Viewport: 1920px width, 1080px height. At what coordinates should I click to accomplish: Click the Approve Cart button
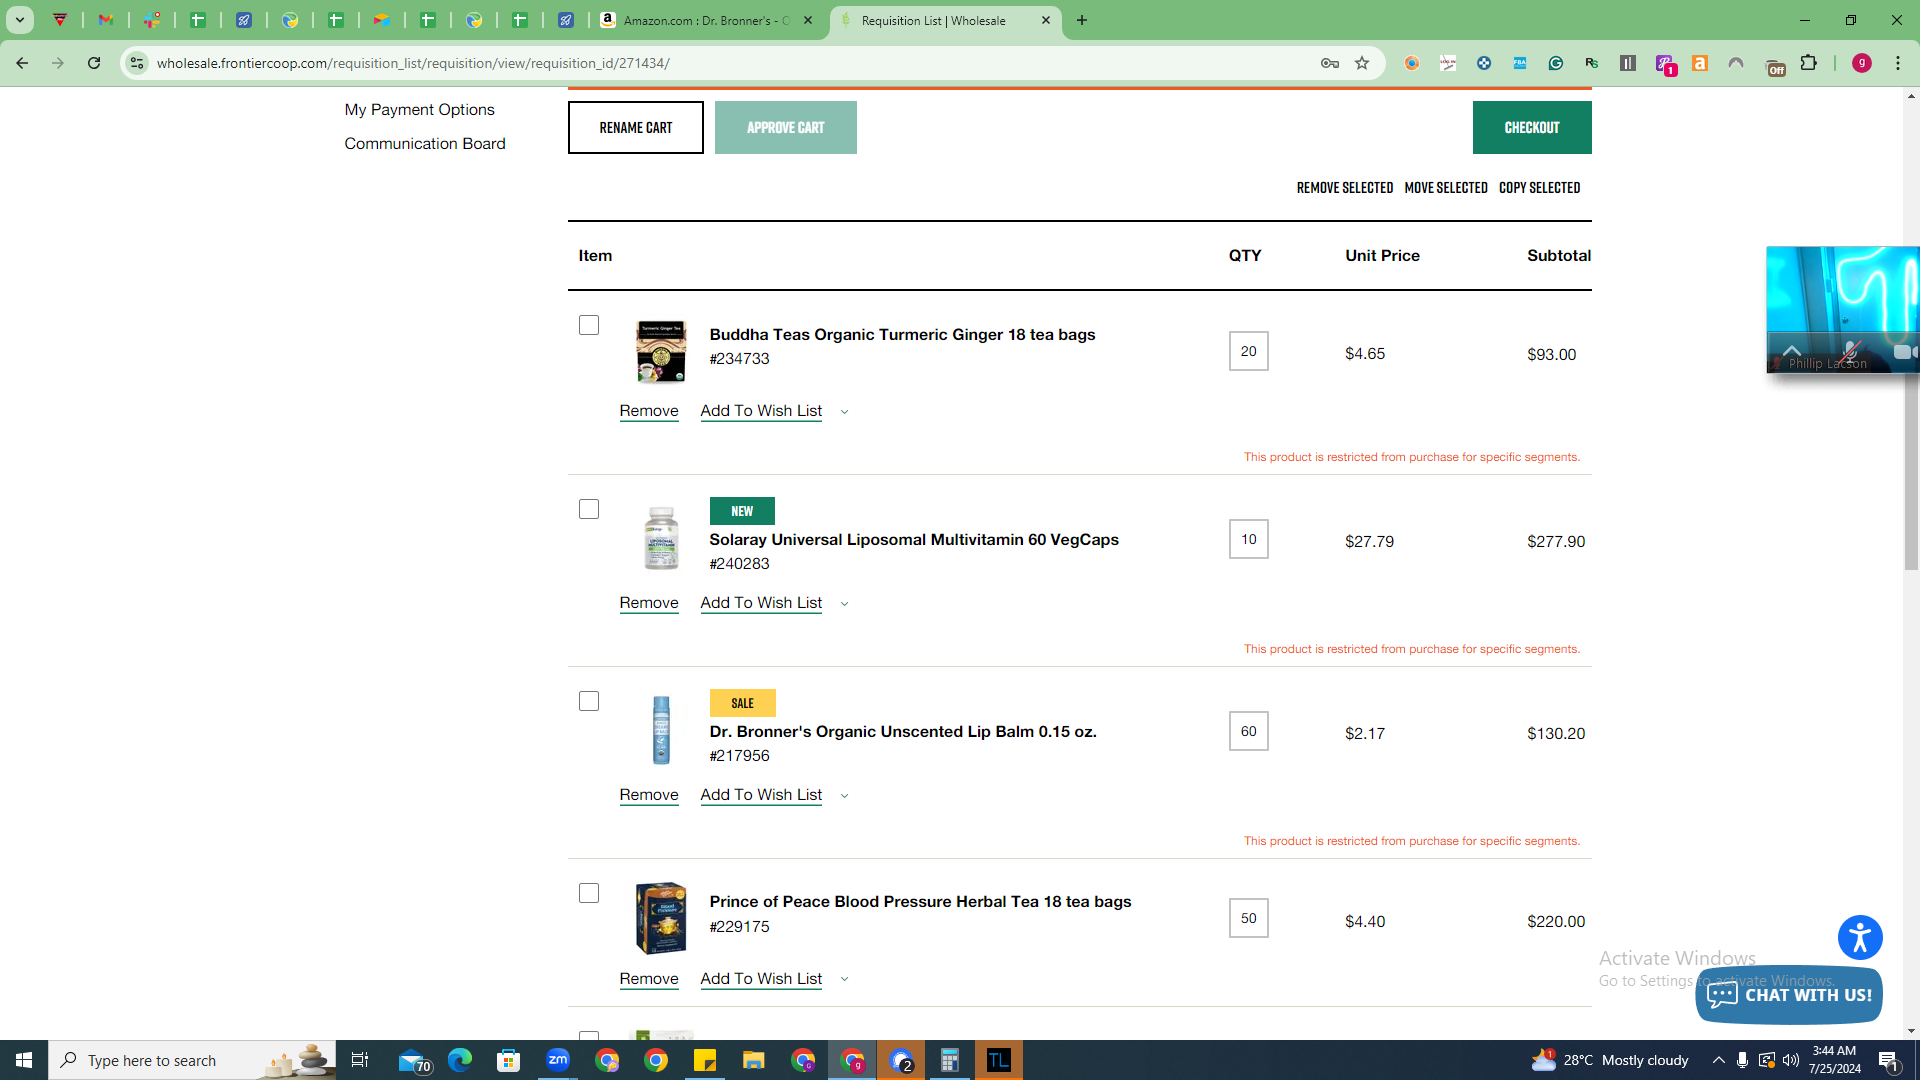(x=786, y=128)
